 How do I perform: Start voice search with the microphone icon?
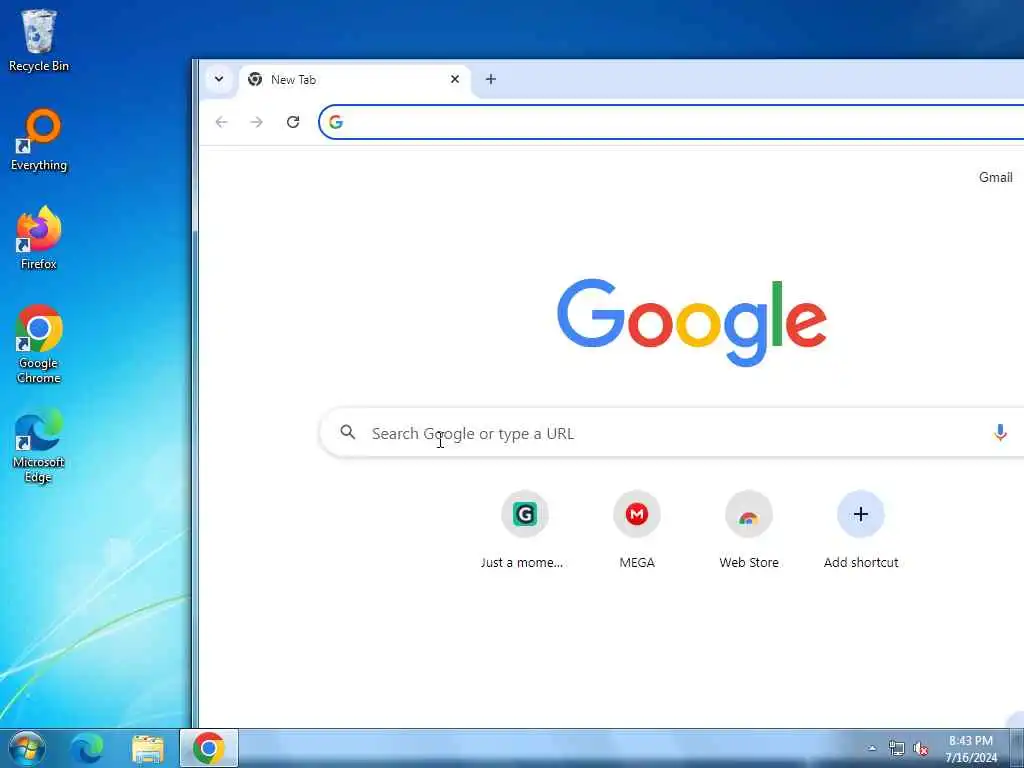click(1000, 432)
